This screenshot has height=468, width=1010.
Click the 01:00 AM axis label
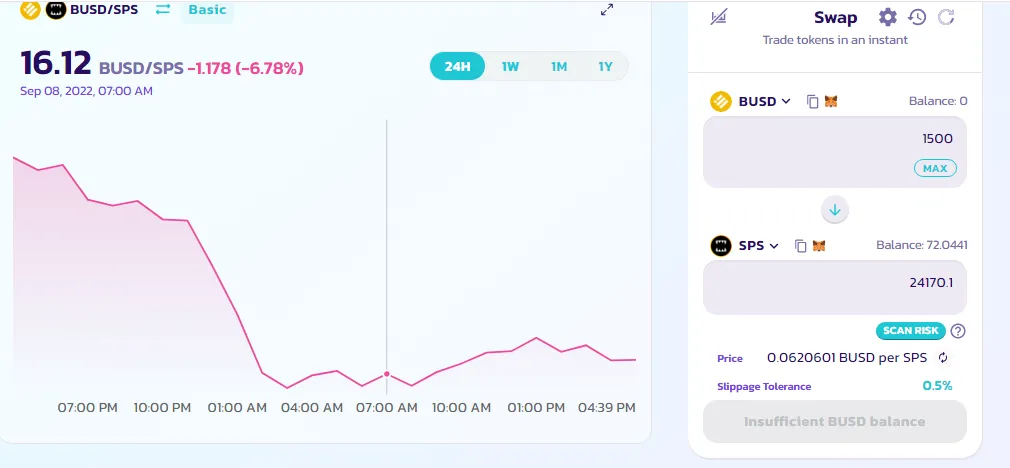click(237, 407)
